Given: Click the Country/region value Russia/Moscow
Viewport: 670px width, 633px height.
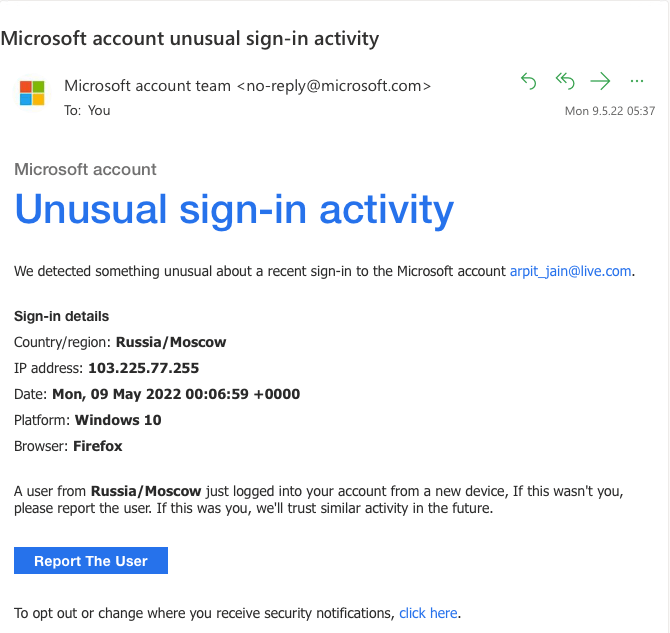Looking at the screenshot, I should (171, 342).
